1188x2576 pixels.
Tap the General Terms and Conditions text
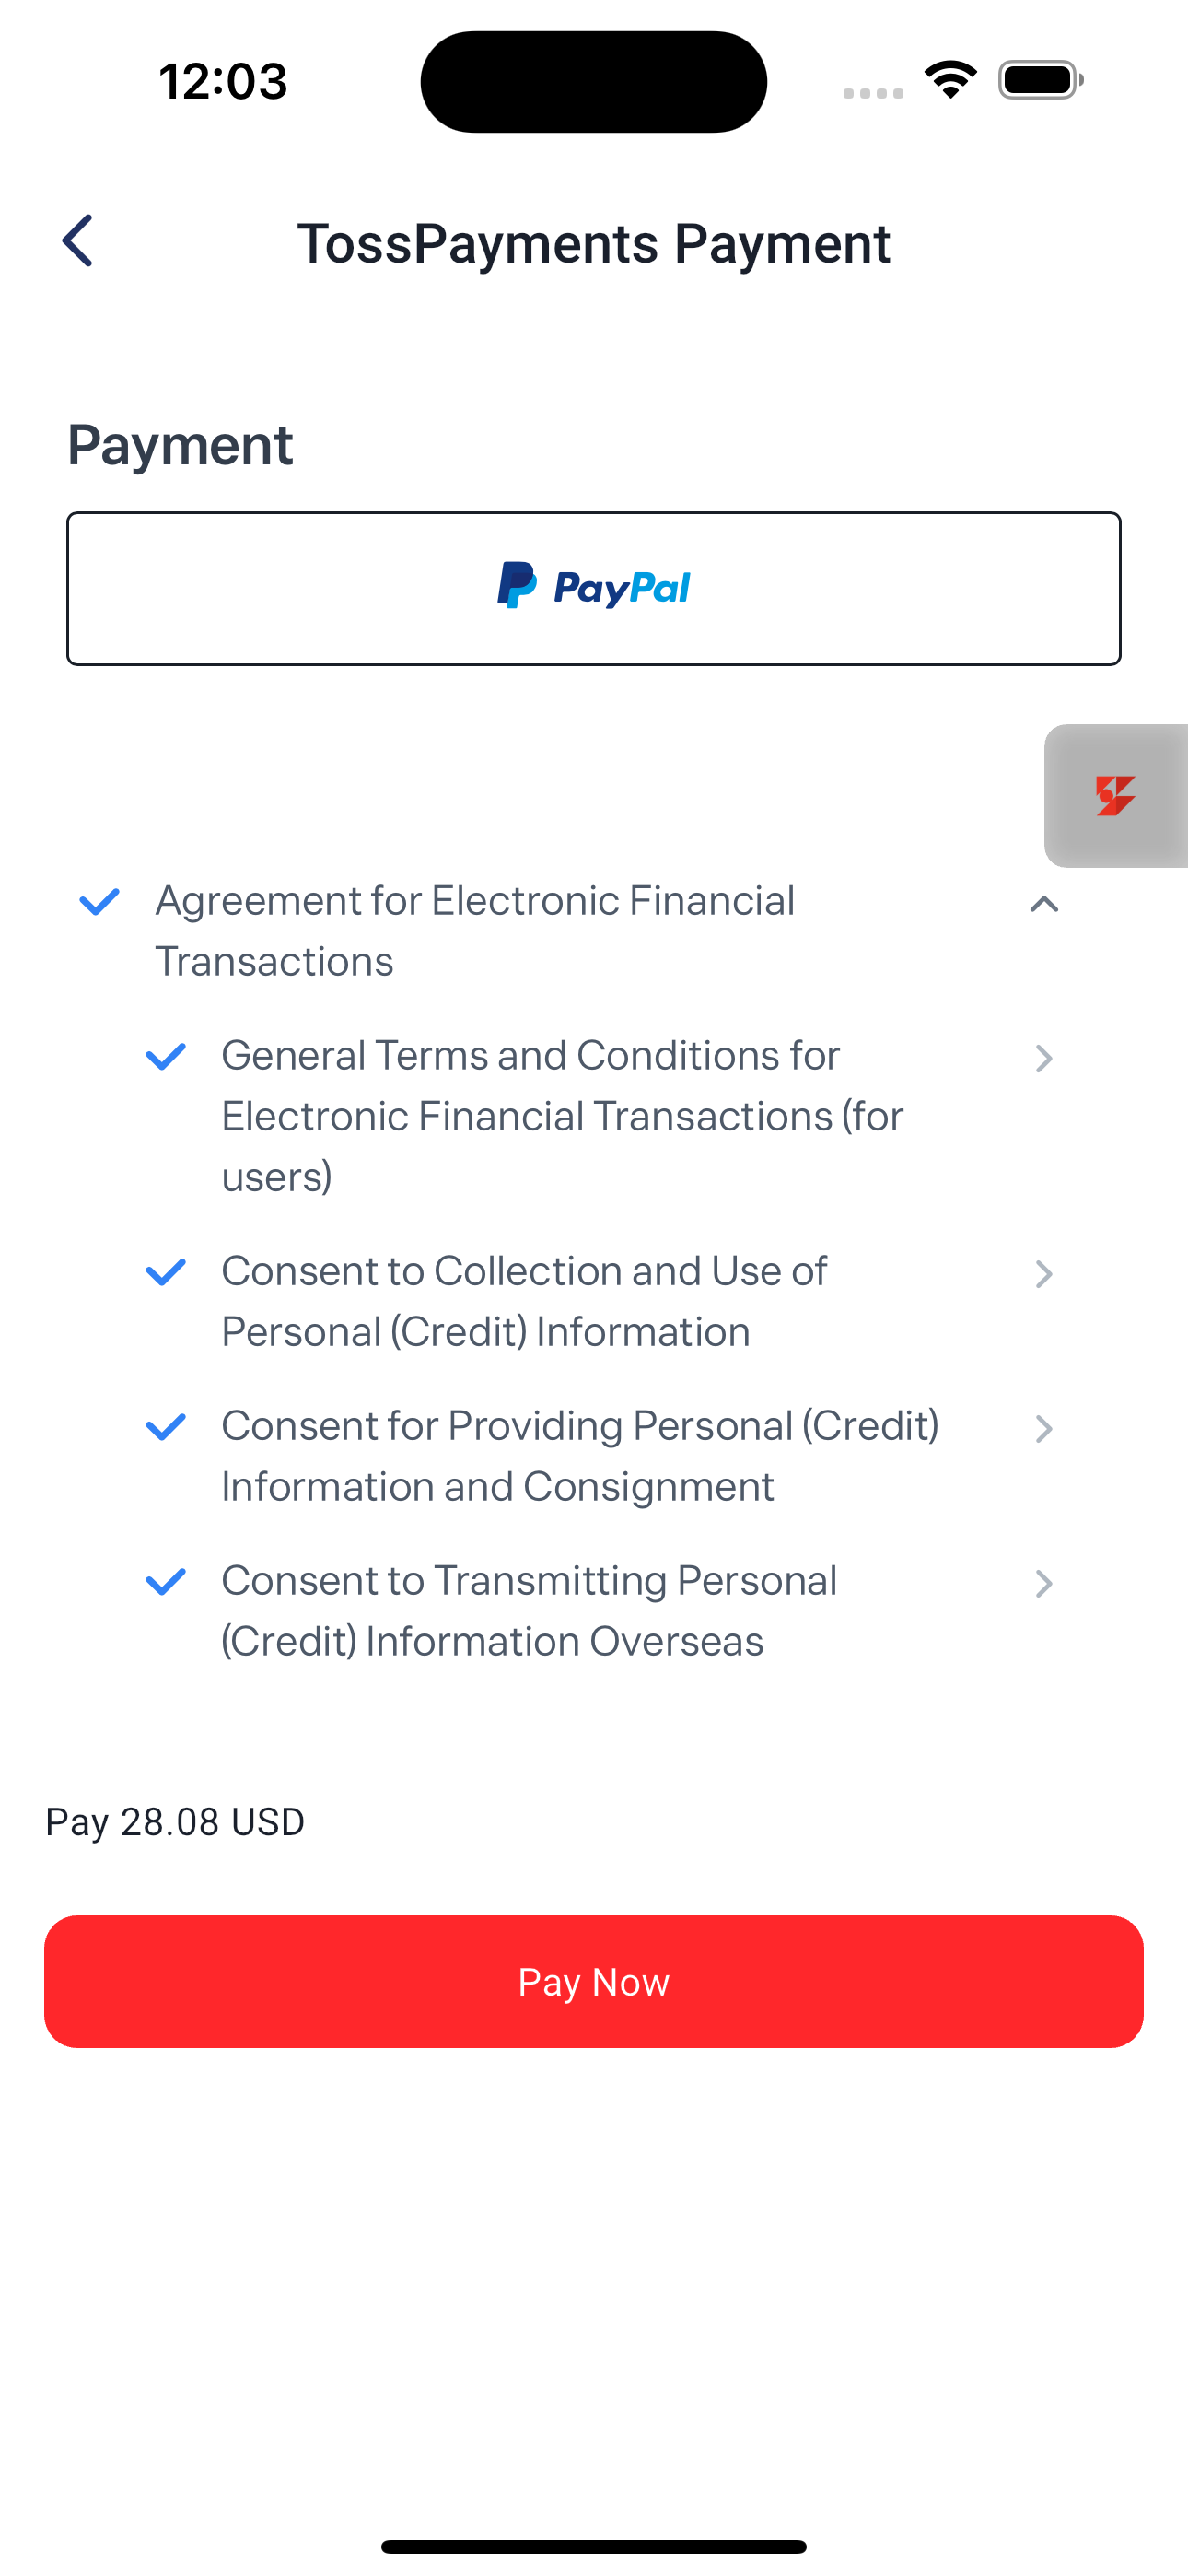tap(561, 1115)
